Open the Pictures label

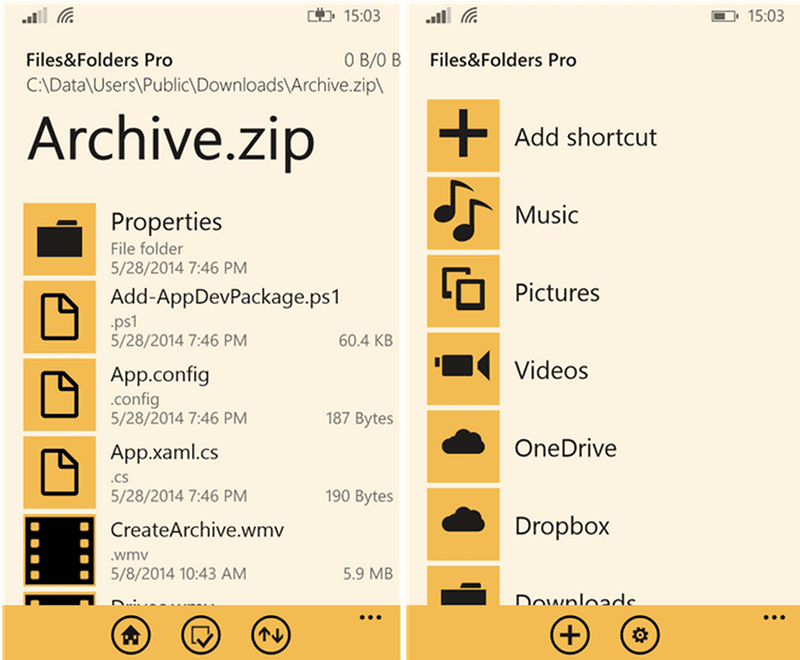[x=557, y=293]
